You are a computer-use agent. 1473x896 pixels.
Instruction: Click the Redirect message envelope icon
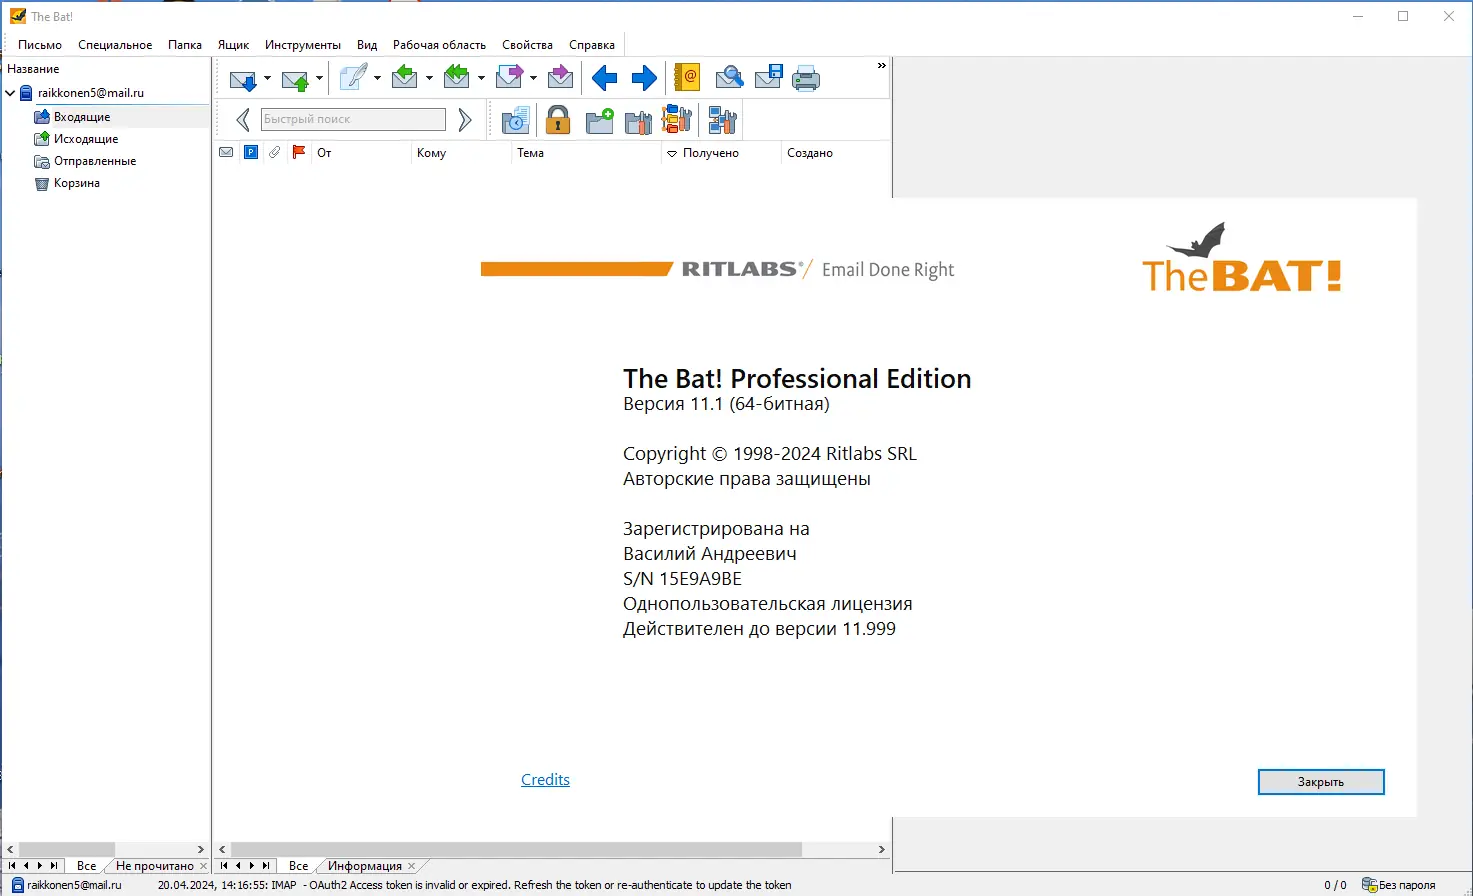561,77
